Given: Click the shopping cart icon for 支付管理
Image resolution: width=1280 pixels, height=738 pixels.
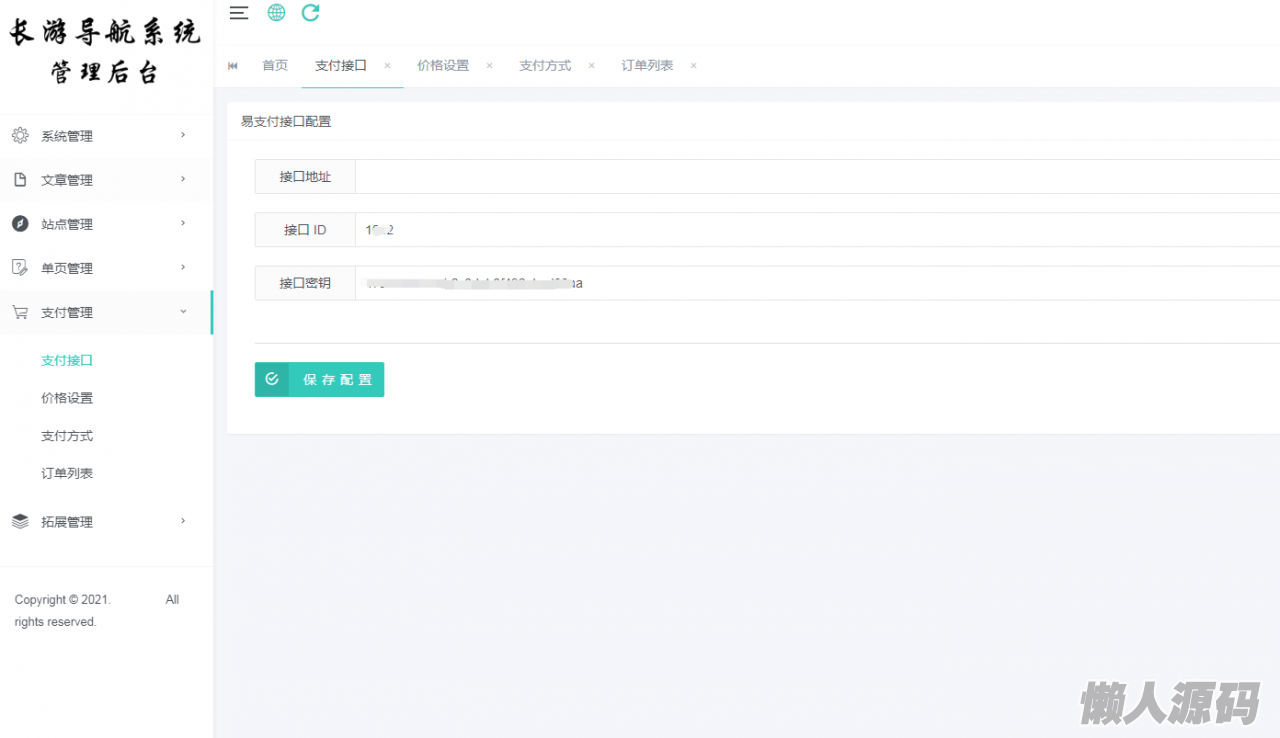Looking at the screenshot, I should pyautogui.click(x=20, y=312).
